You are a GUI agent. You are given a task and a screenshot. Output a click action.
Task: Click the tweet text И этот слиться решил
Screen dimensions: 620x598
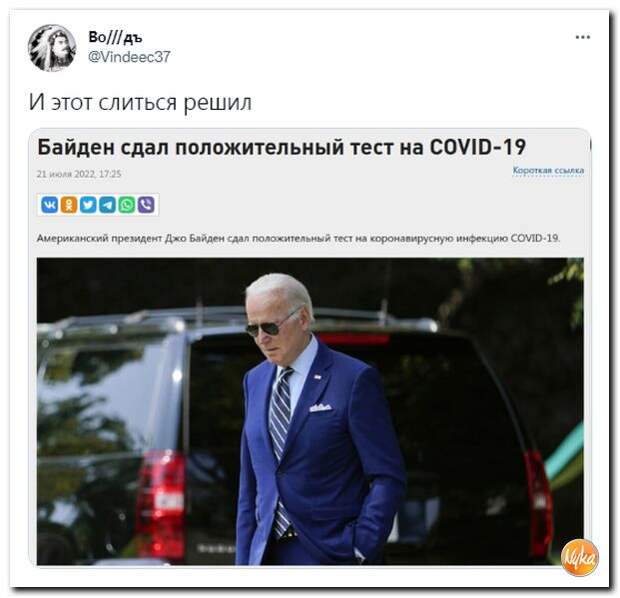[x=140, y=102]
